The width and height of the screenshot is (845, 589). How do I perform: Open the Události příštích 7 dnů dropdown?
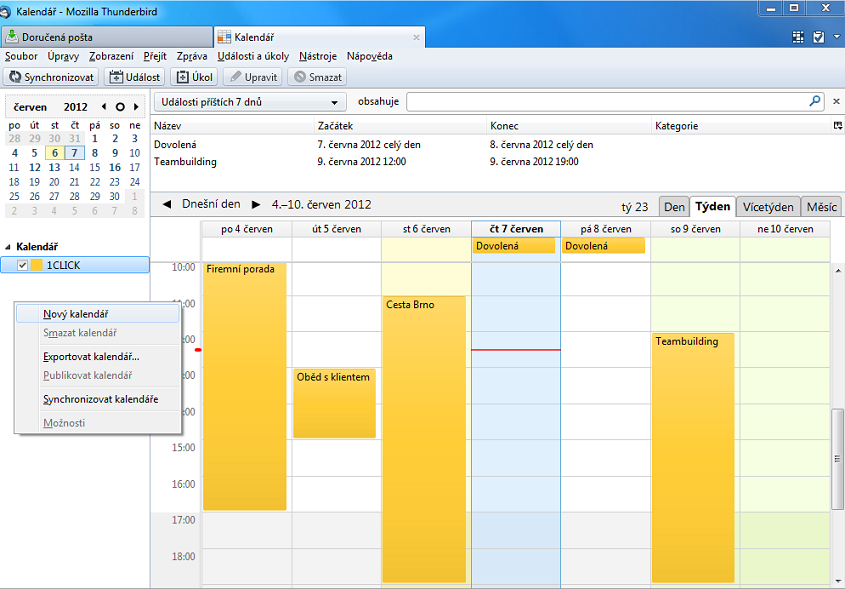click(250, 102)
